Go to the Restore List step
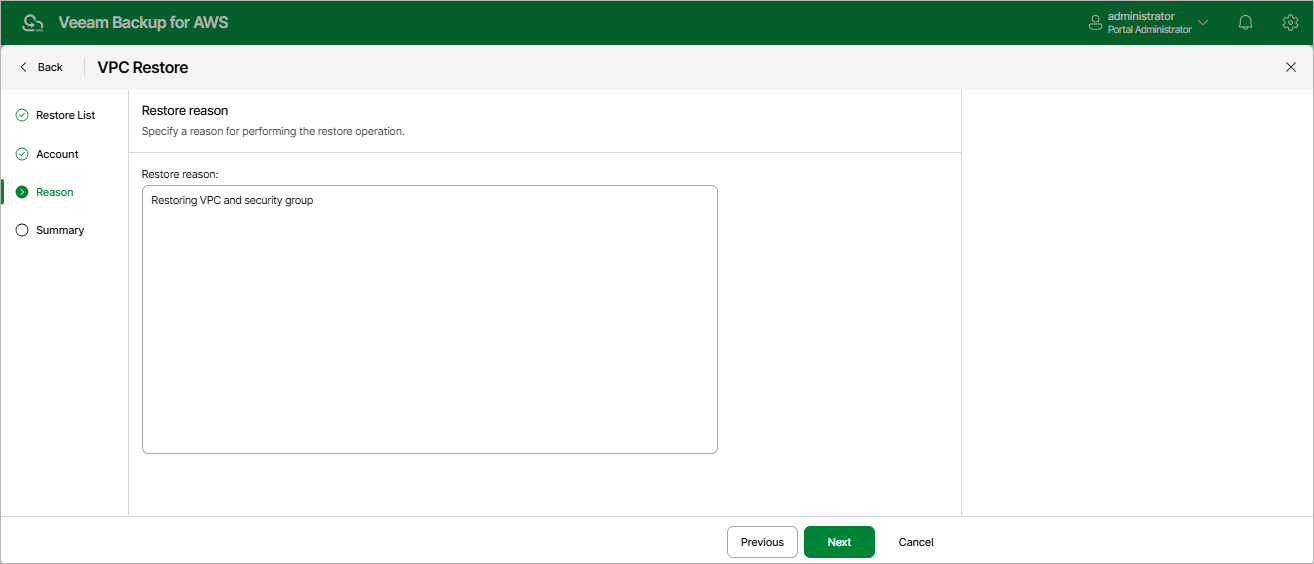 tap(65, 115)
